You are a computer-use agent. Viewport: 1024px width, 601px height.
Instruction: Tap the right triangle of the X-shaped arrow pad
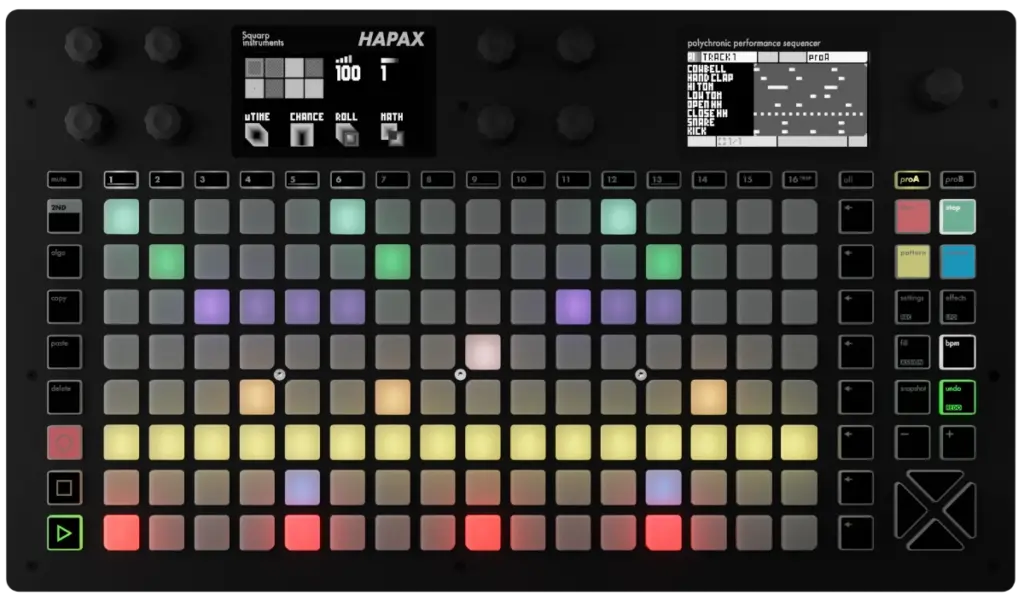[963, 510]
